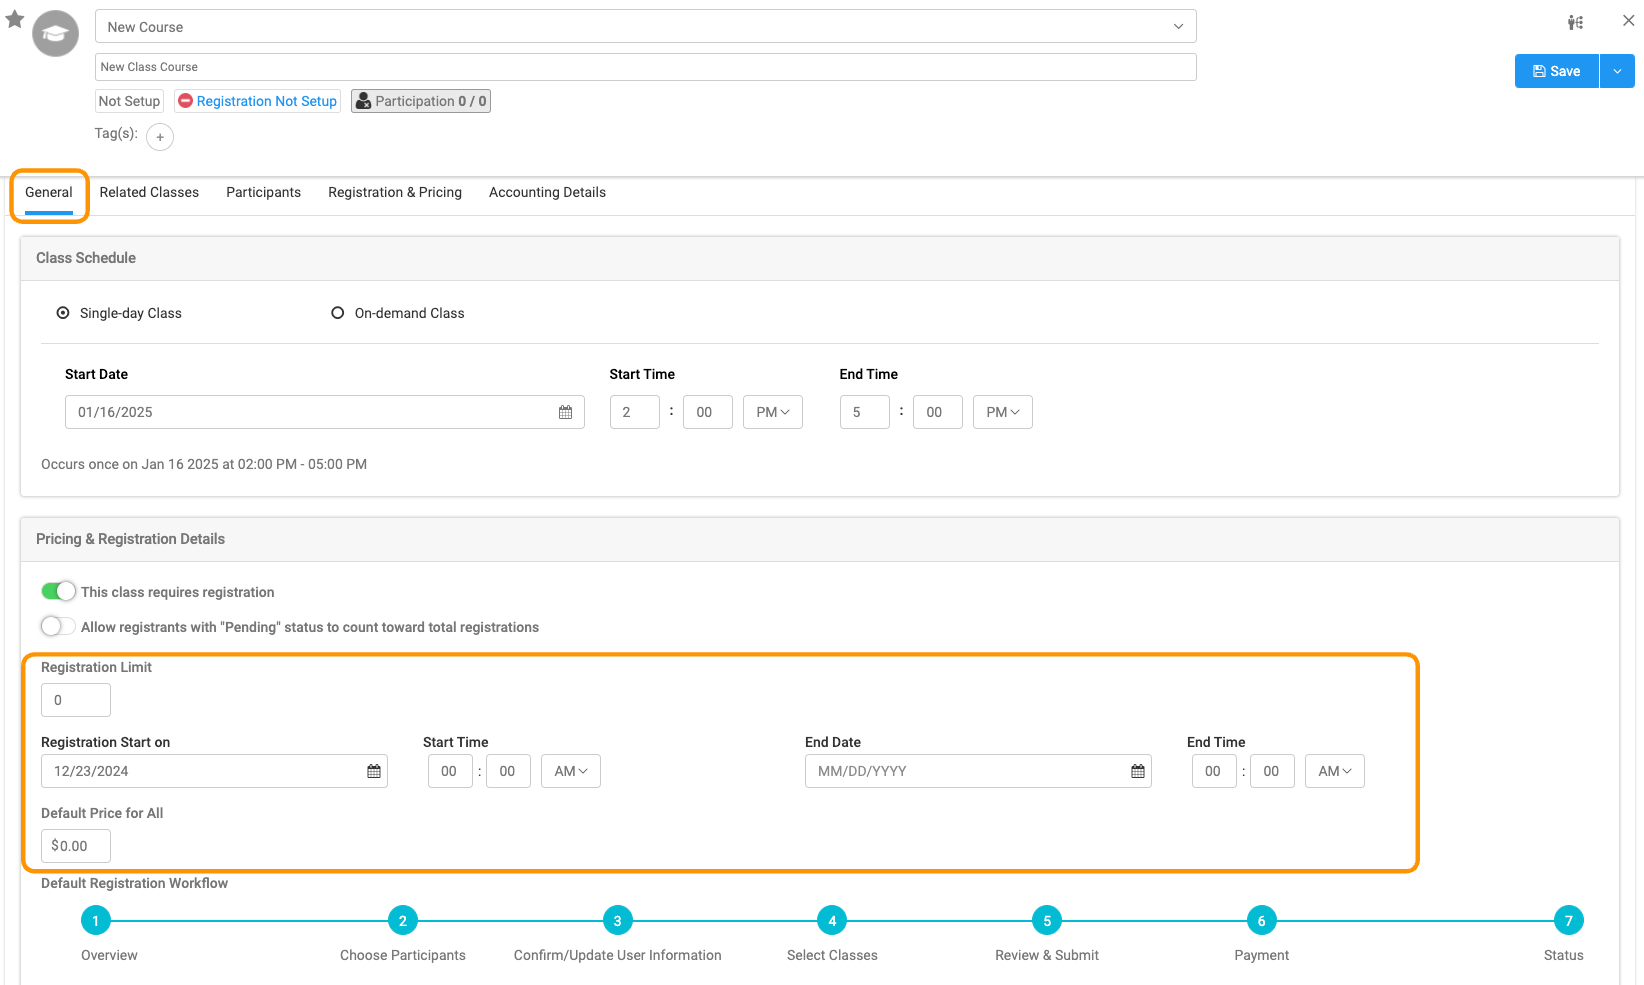Select On-demand Class radio option
Screen dimensions: 1644x985
tap(338, 313)
